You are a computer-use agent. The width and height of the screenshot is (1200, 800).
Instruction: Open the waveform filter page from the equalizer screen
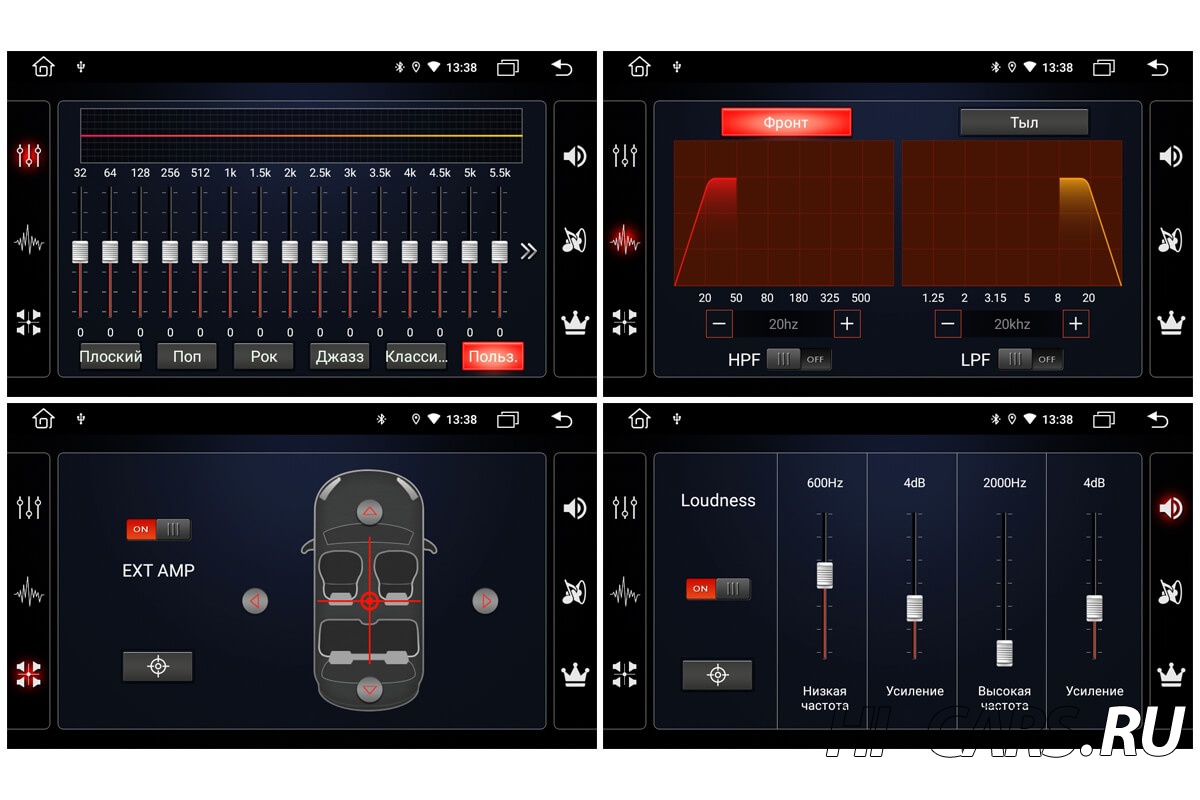(x=29, y=241)
